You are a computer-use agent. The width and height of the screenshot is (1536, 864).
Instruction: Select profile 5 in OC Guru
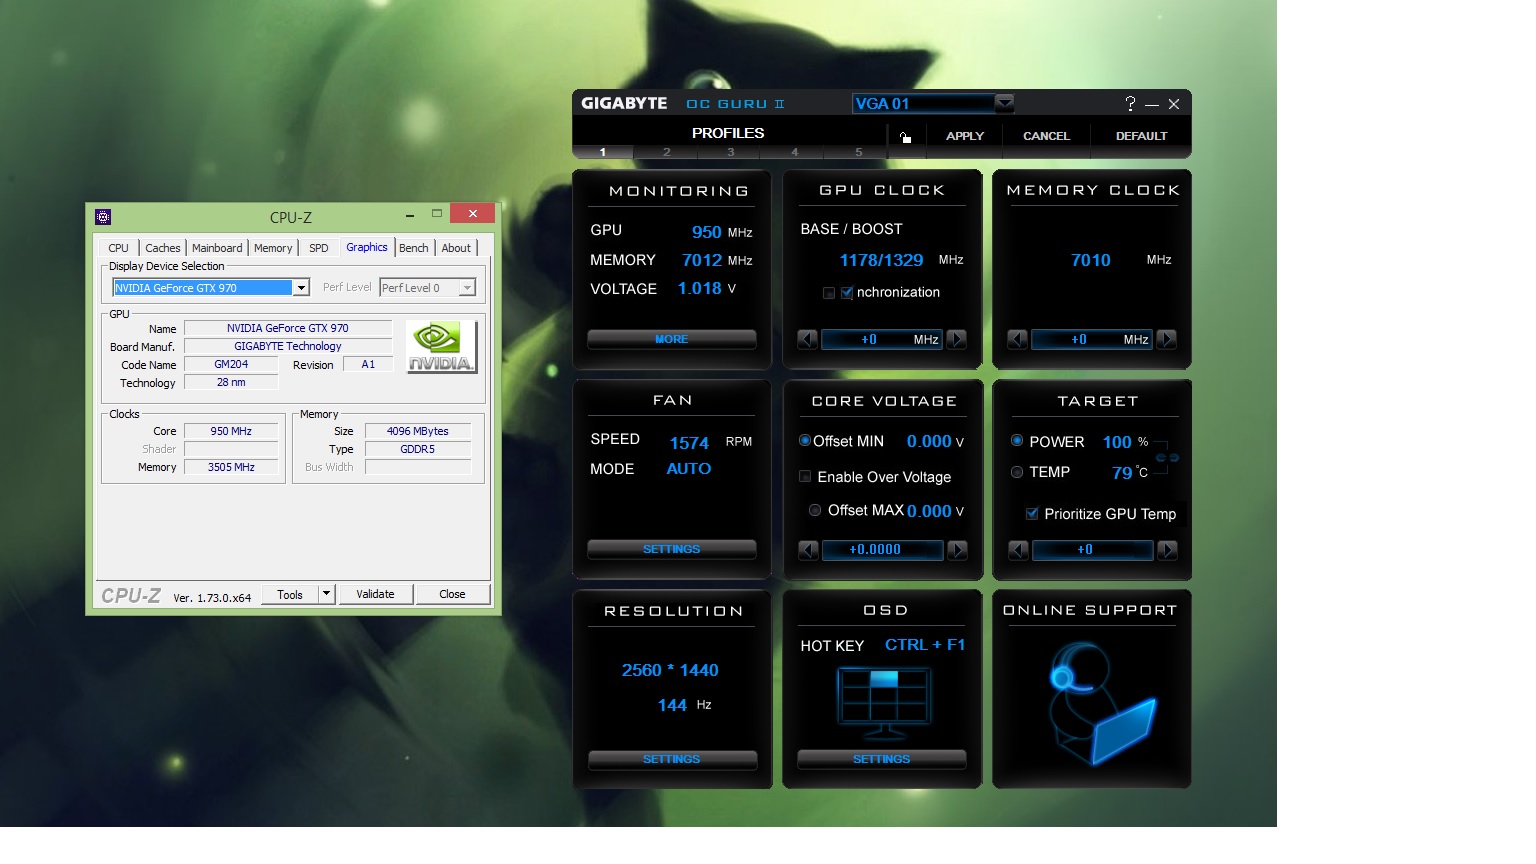click(858, 152)
